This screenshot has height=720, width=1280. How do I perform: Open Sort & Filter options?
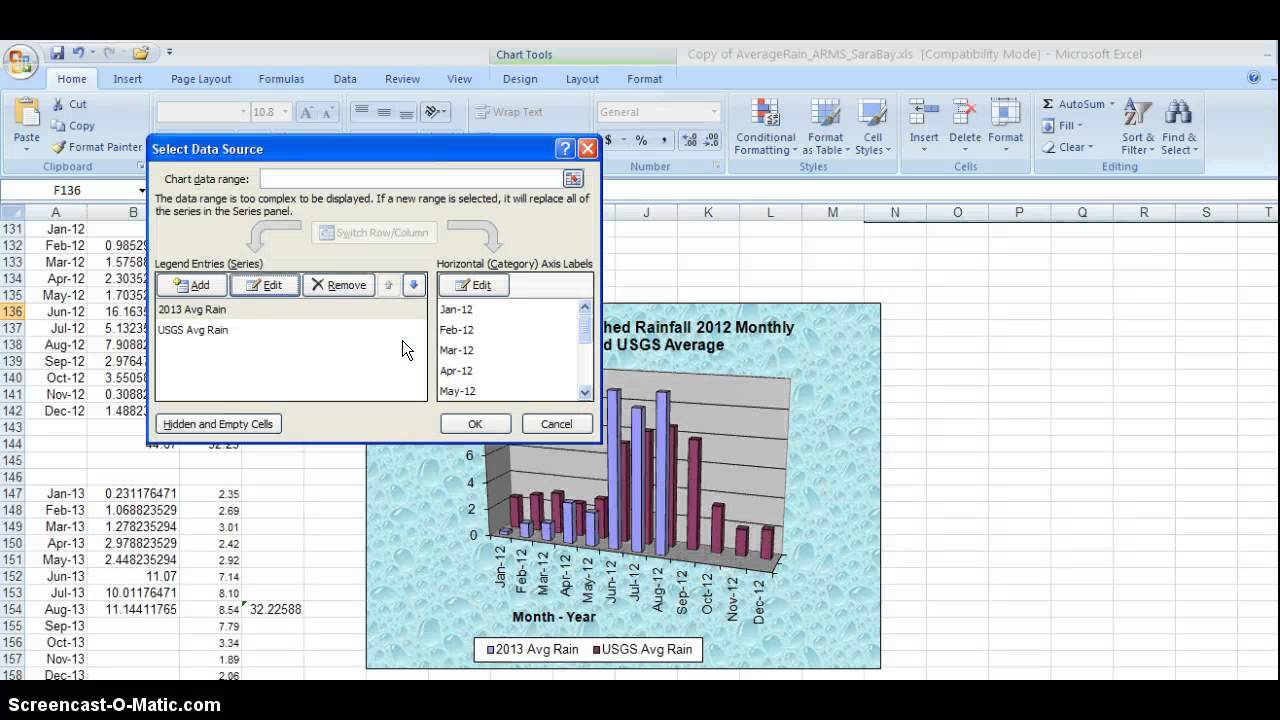point(1138,126)
